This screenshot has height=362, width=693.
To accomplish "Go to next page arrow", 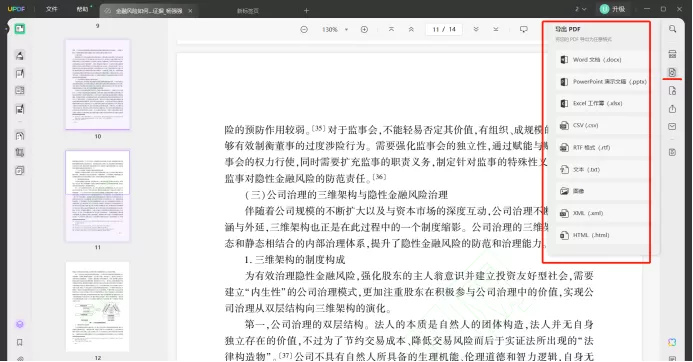I will pyautogui.click(x=476, y=30).
